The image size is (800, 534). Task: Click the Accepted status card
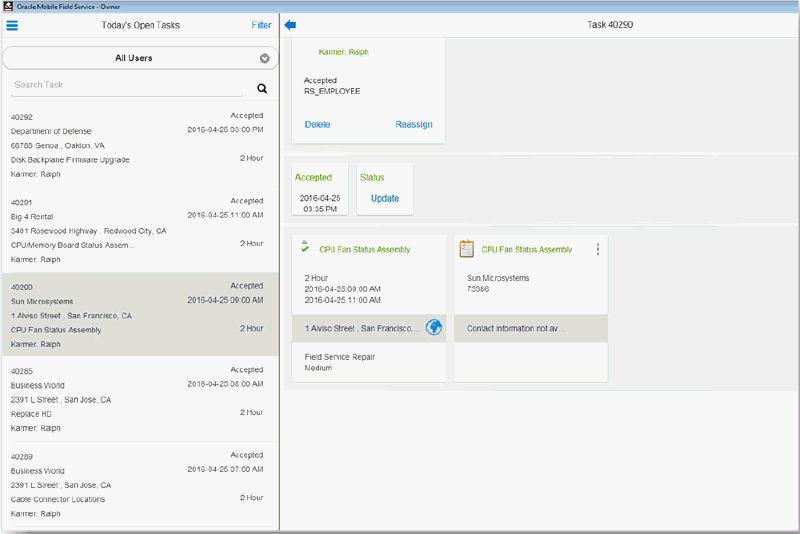(320, 189)
